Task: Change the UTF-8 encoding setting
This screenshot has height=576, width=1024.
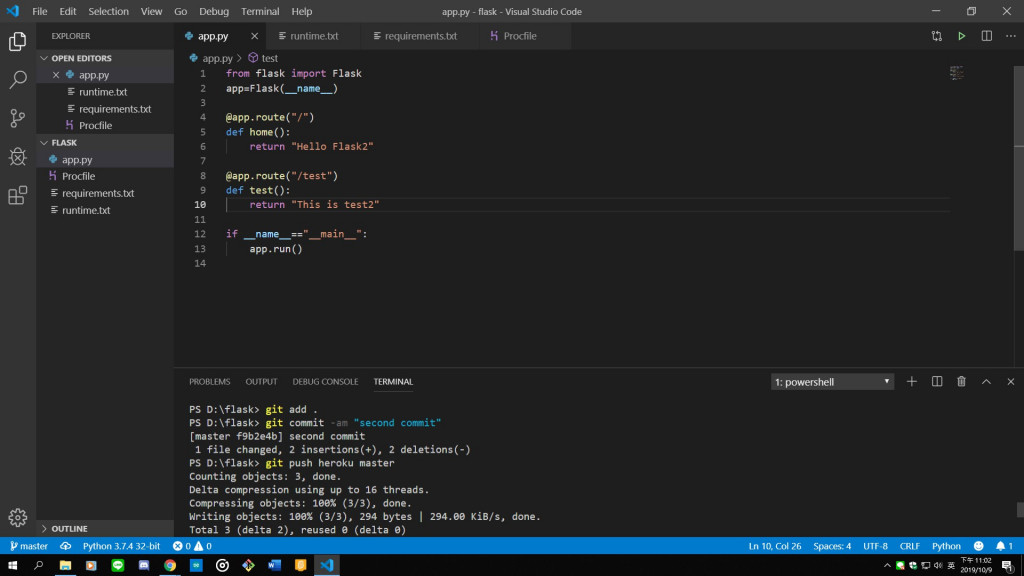Action: [x=875, y=546]
